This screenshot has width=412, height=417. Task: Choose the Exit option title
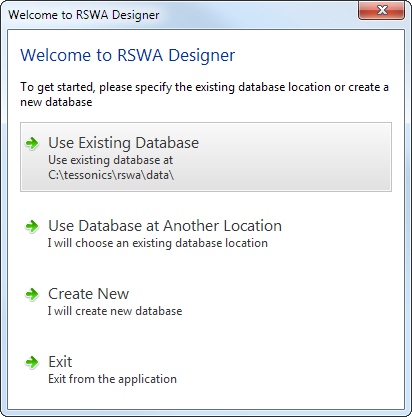(60, 362)
